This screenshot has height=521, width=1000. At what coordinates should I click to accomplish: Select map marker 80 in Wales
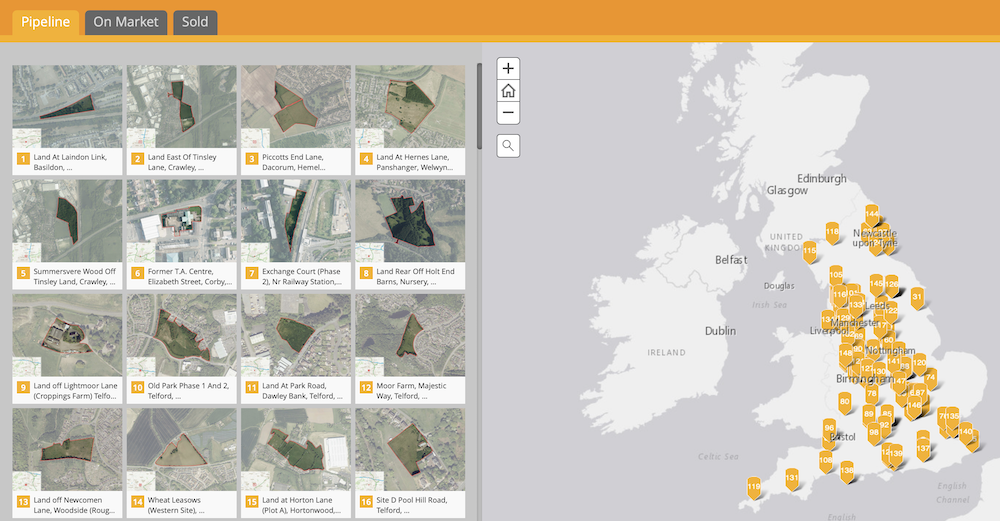(x=845, y=402)
